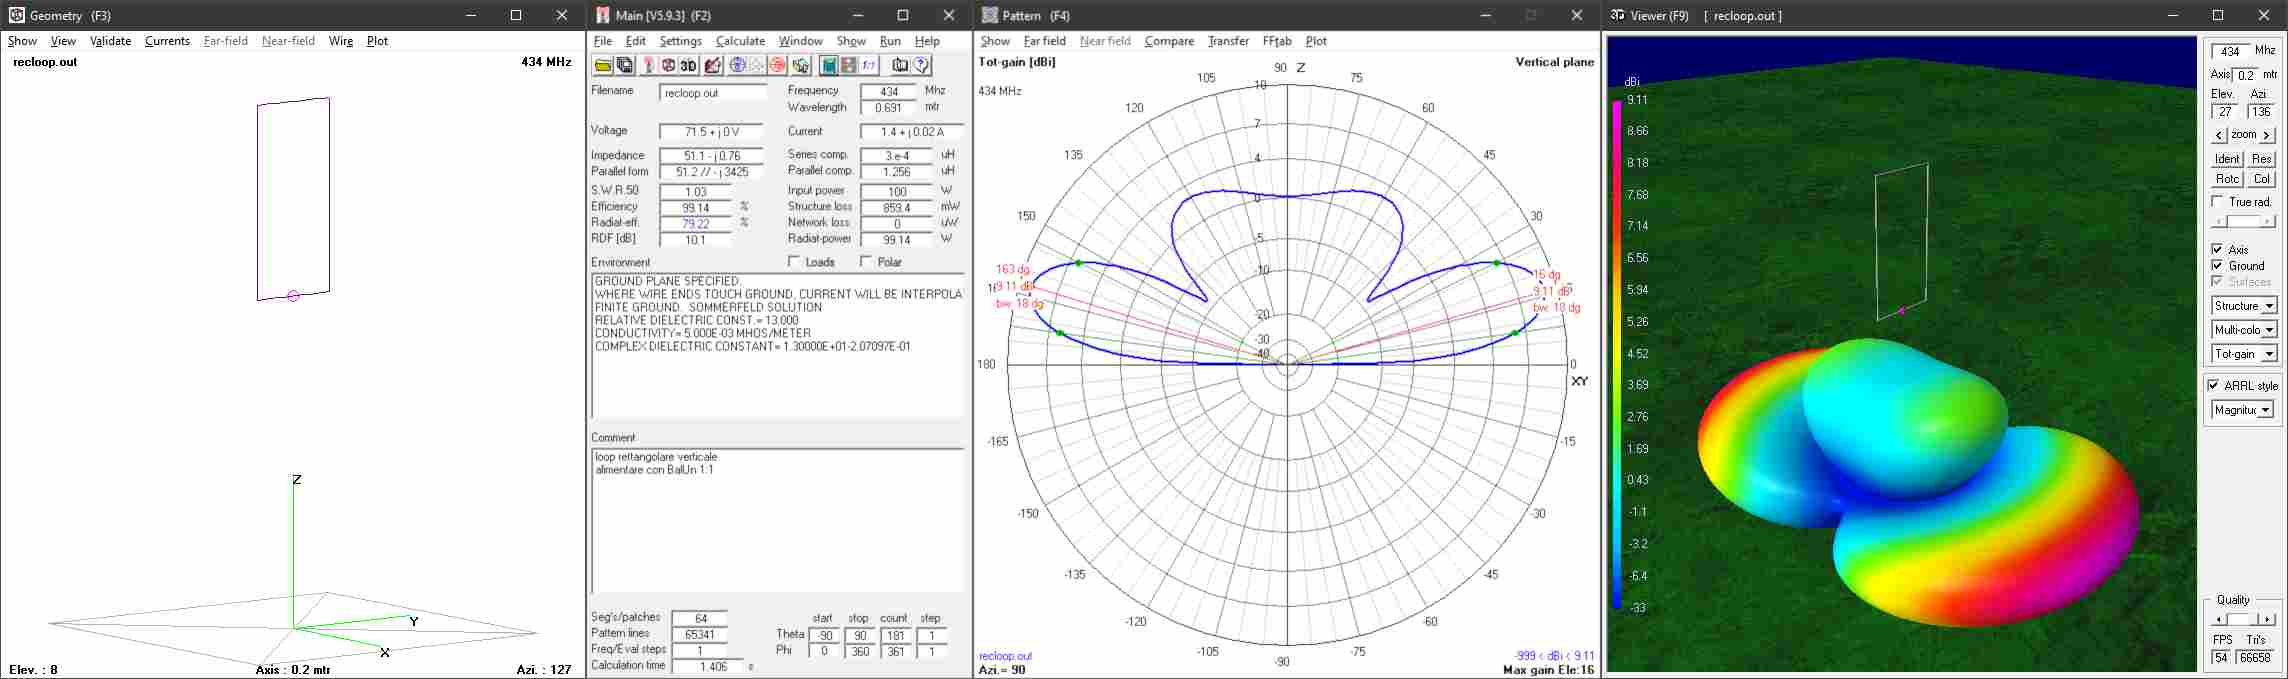The image size is (2288, 679).
Task: Open the Calculate menu in Main window
Action: pos(740,41)
